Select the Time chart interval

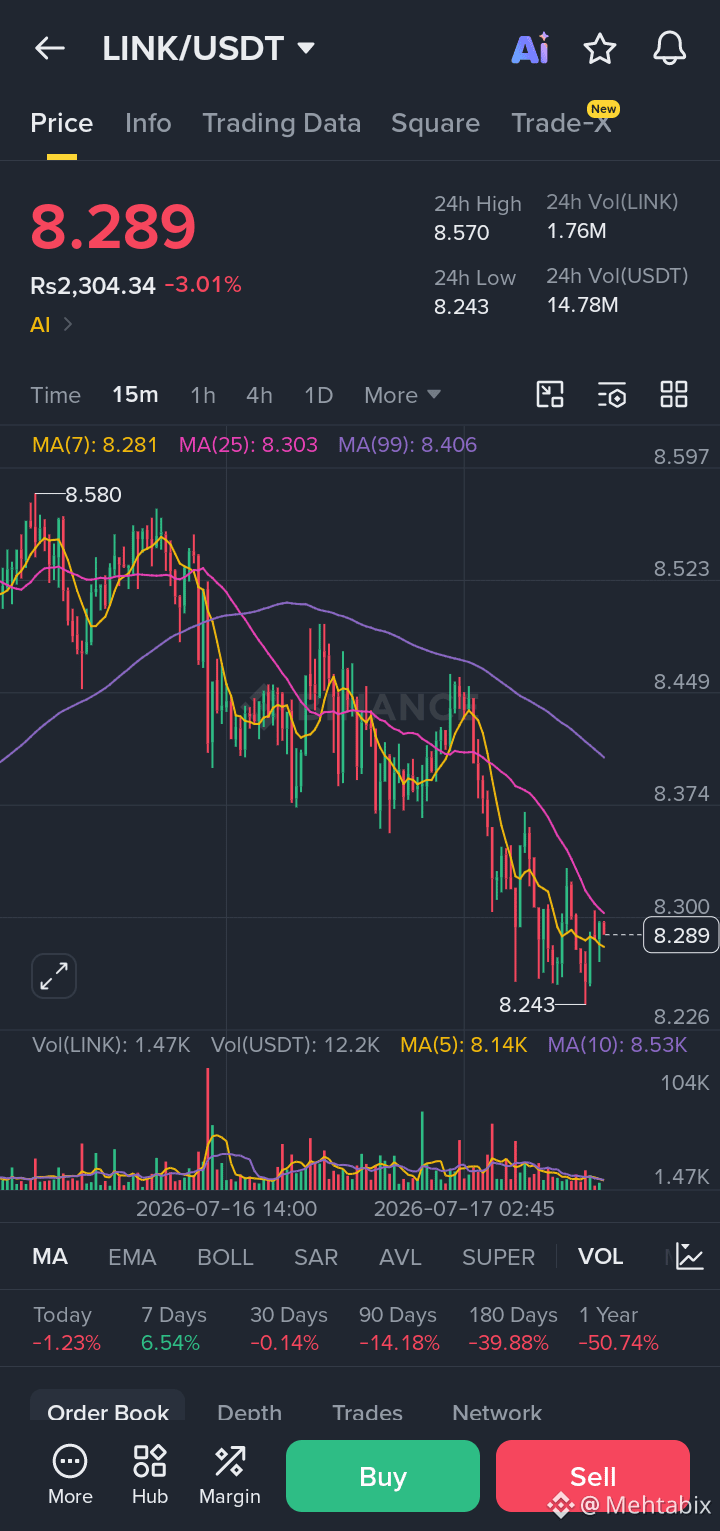(56, 395)
